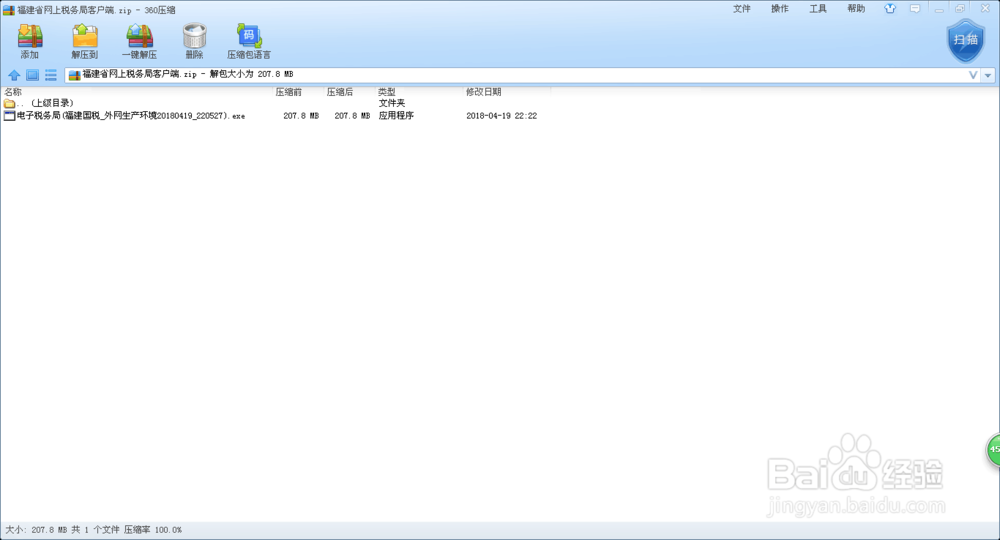This screenshot has height=540, width=1000.
Task: Minimize the 360压缩 window
Action: coord(939,9)
